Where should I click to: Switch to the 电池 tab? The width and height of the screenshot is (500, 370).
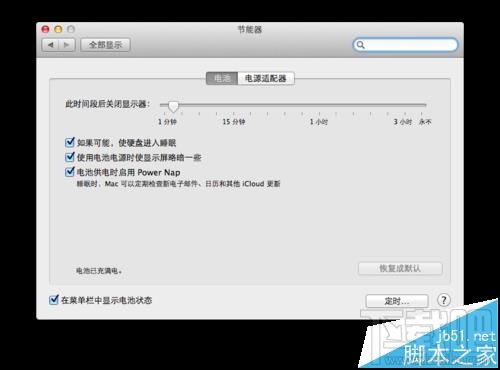point(222,78)
